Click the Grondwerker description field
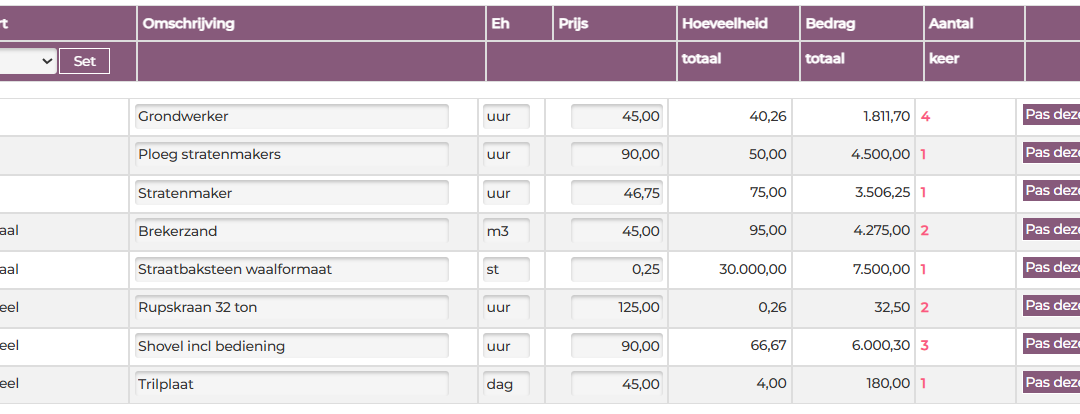Viewport: 1080px width, 414px height. [x=291, y=117]
